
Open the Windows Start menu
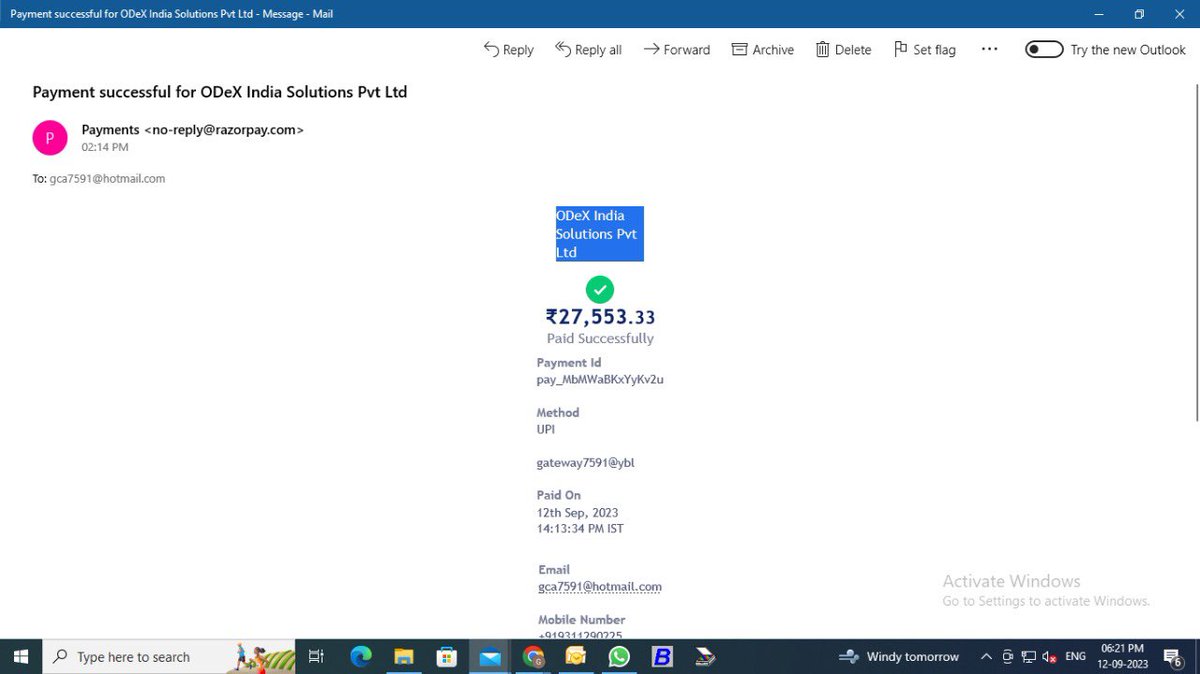21,657
